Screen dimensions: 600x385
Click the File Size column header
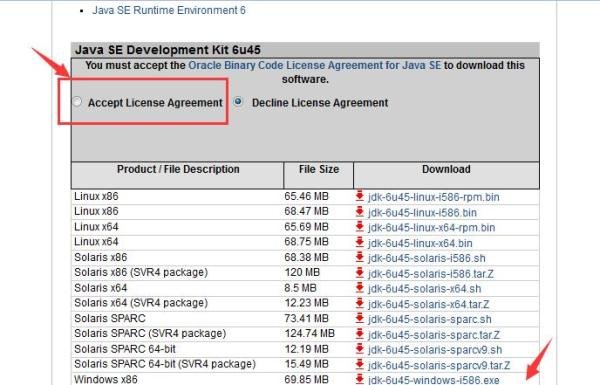[319, 175]
